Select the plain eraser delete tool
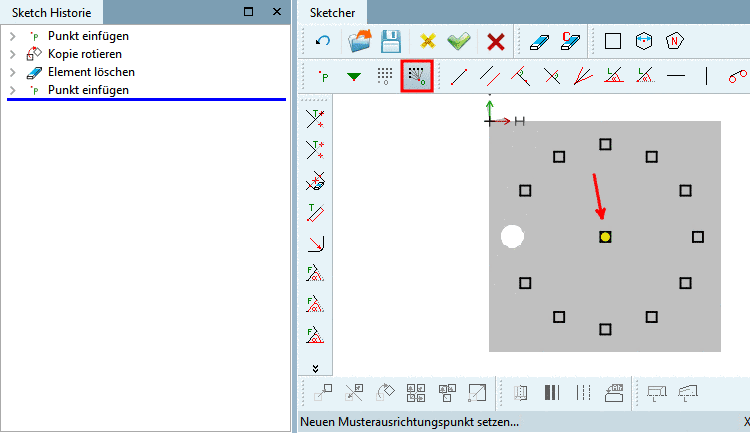The image size is (750, 433). tap(539, 42)
